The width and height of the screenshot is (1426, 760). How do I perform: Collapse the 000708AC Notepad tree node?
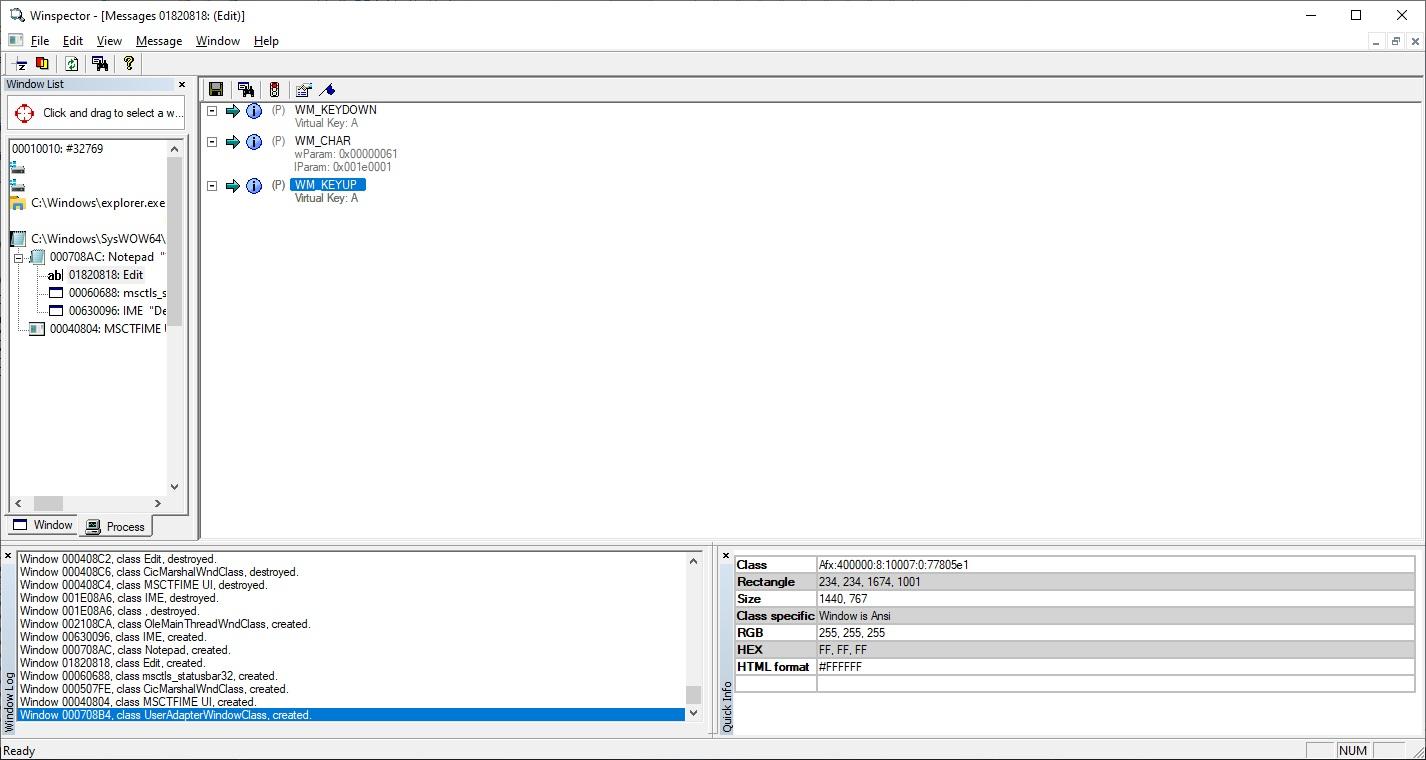(x=18, y=258)
